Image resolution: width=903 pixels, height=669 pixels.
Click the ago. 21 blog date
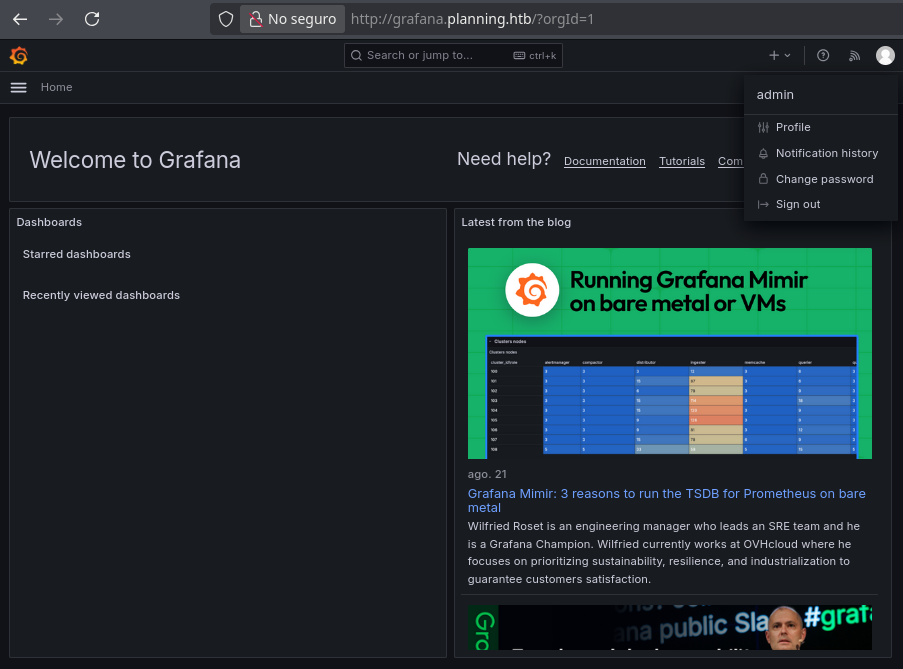click(487, 474)
